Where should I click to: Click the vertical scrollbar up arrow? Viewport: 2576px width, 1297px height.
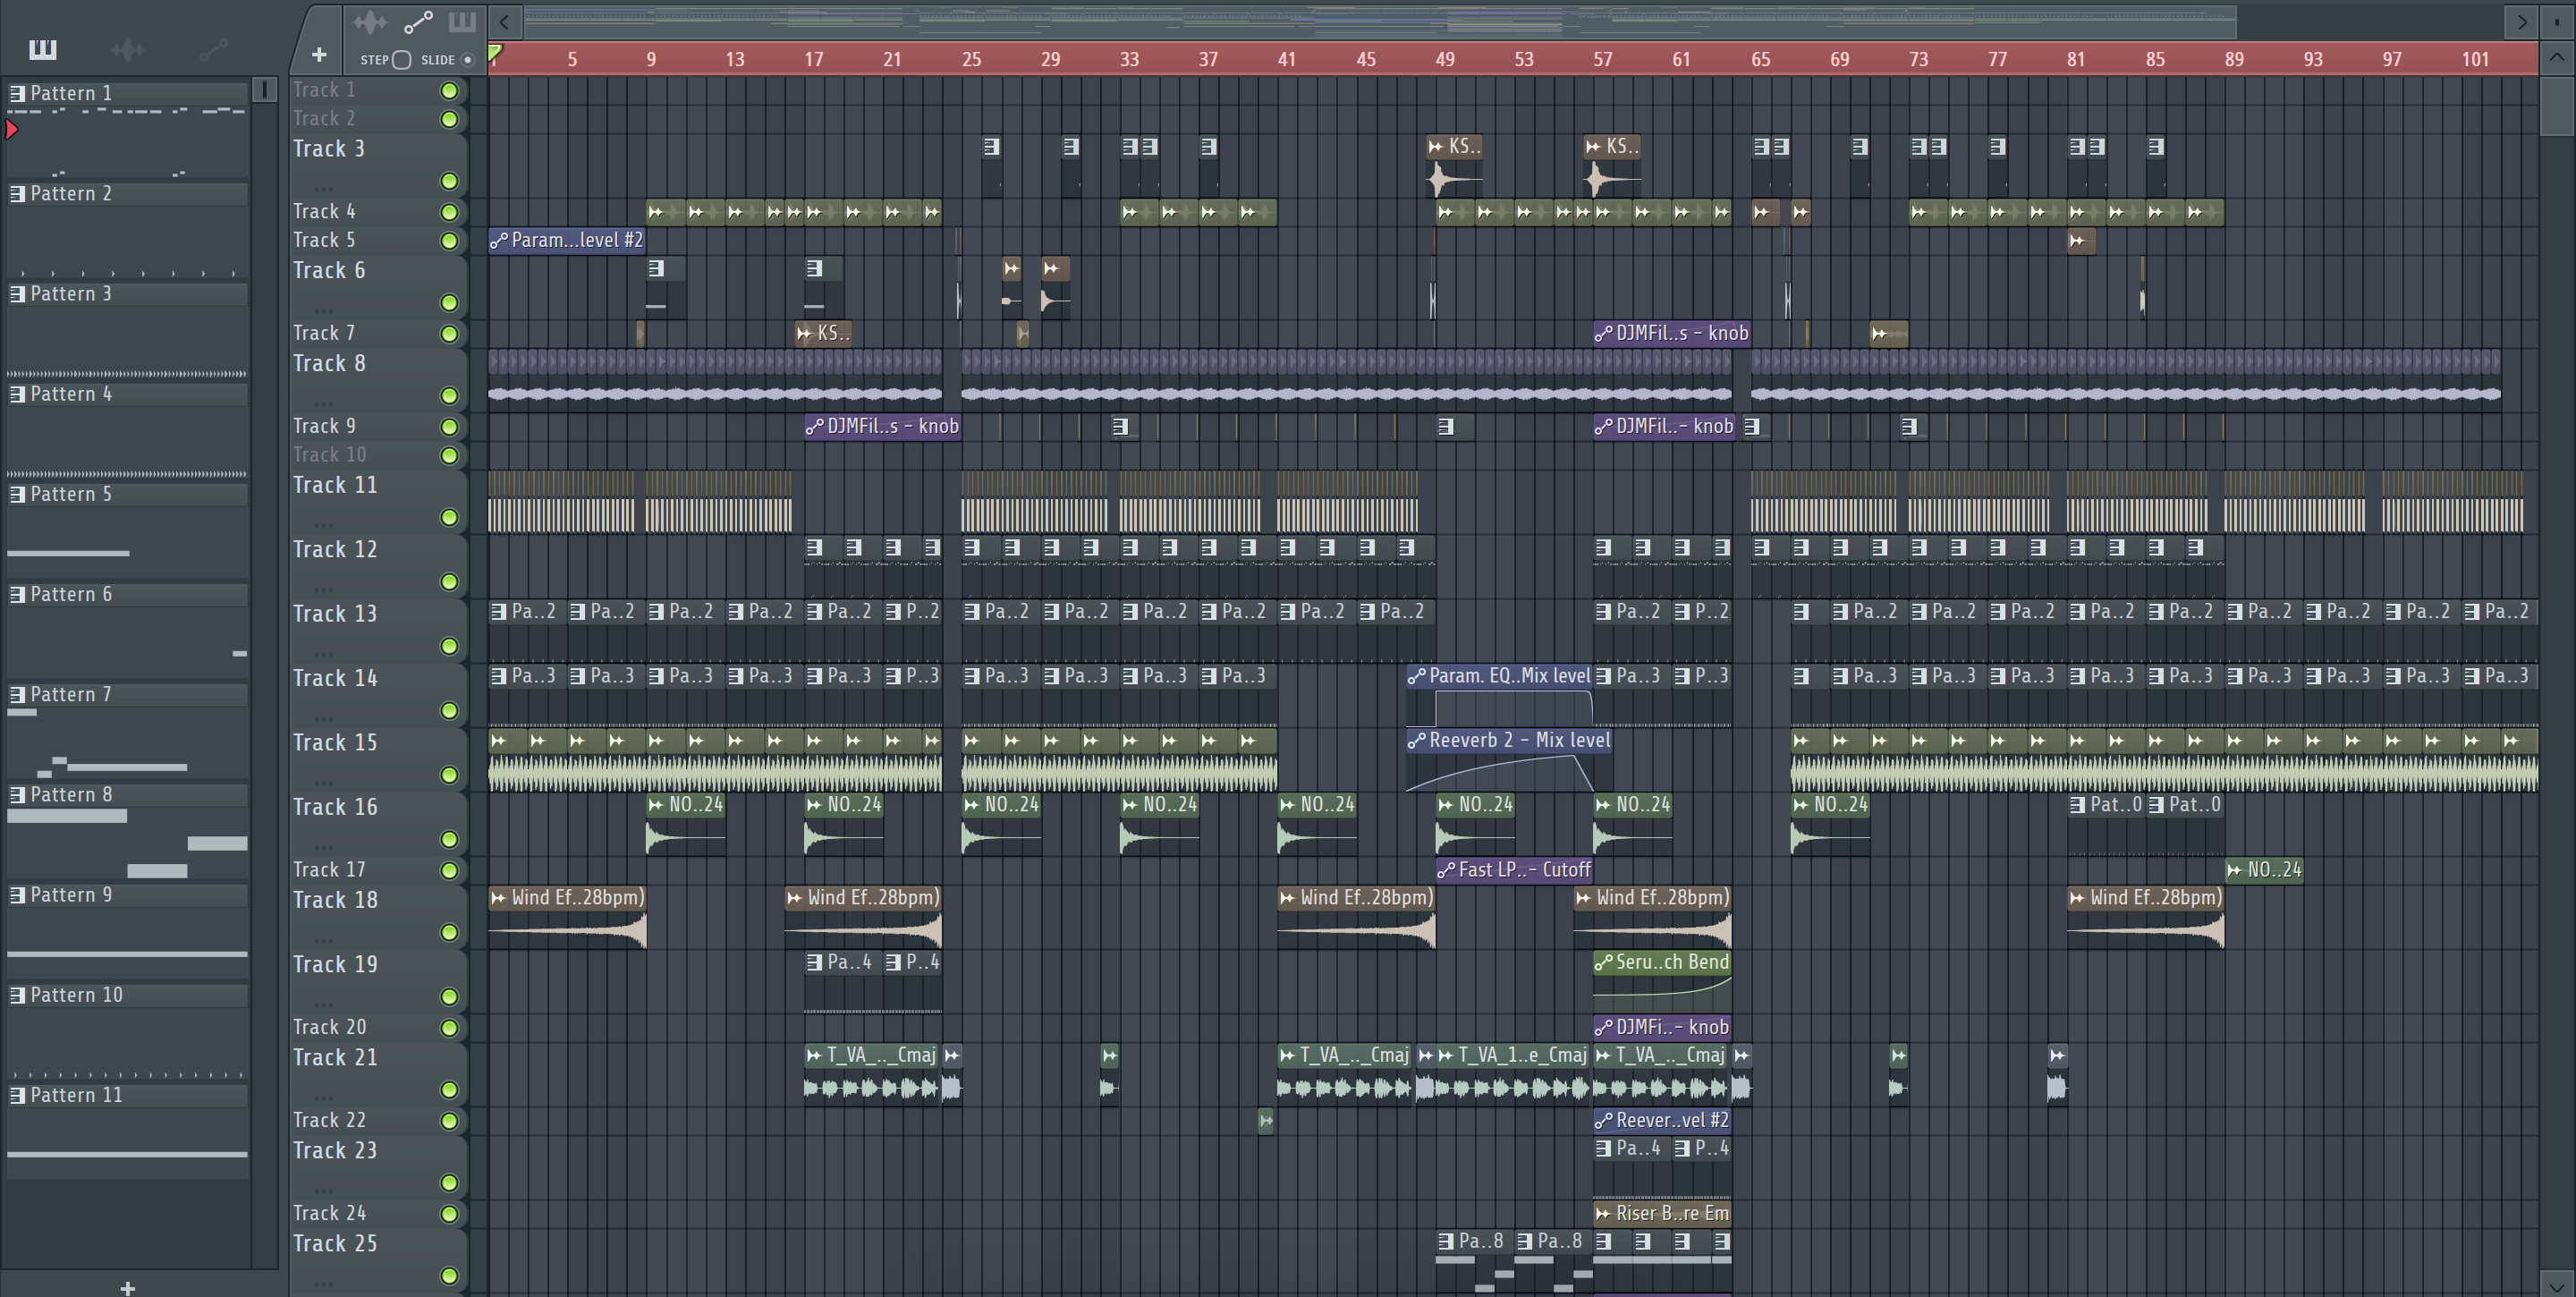[2556, 58]
